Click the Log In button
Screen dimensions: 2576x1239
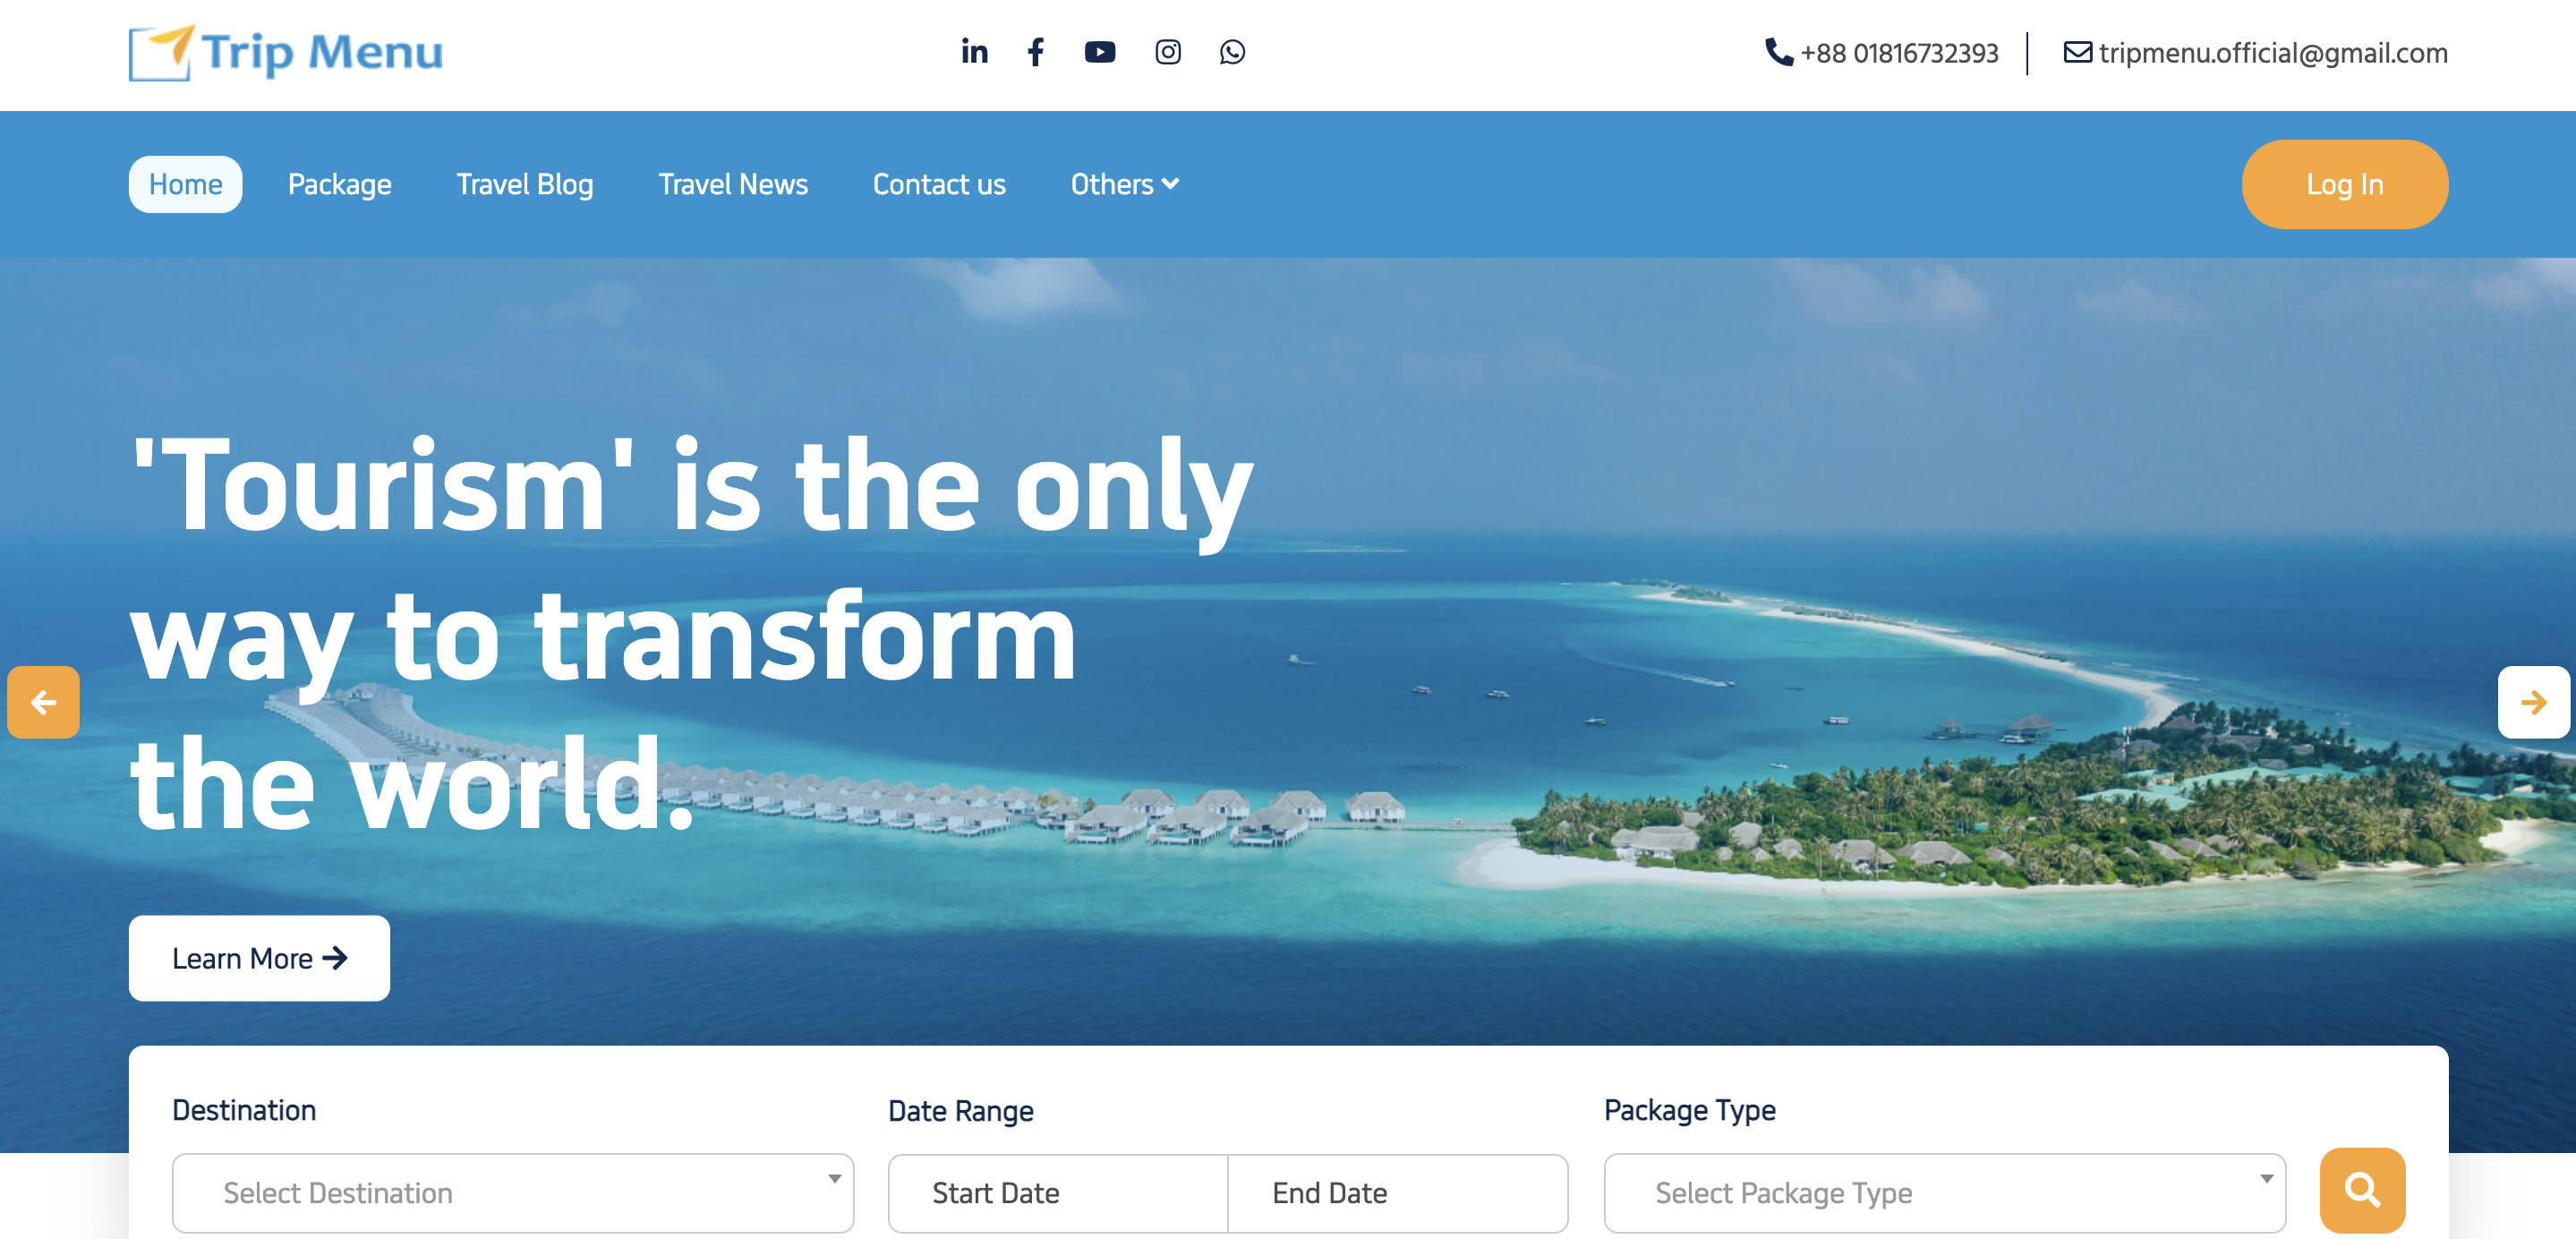coord(2343,184)
